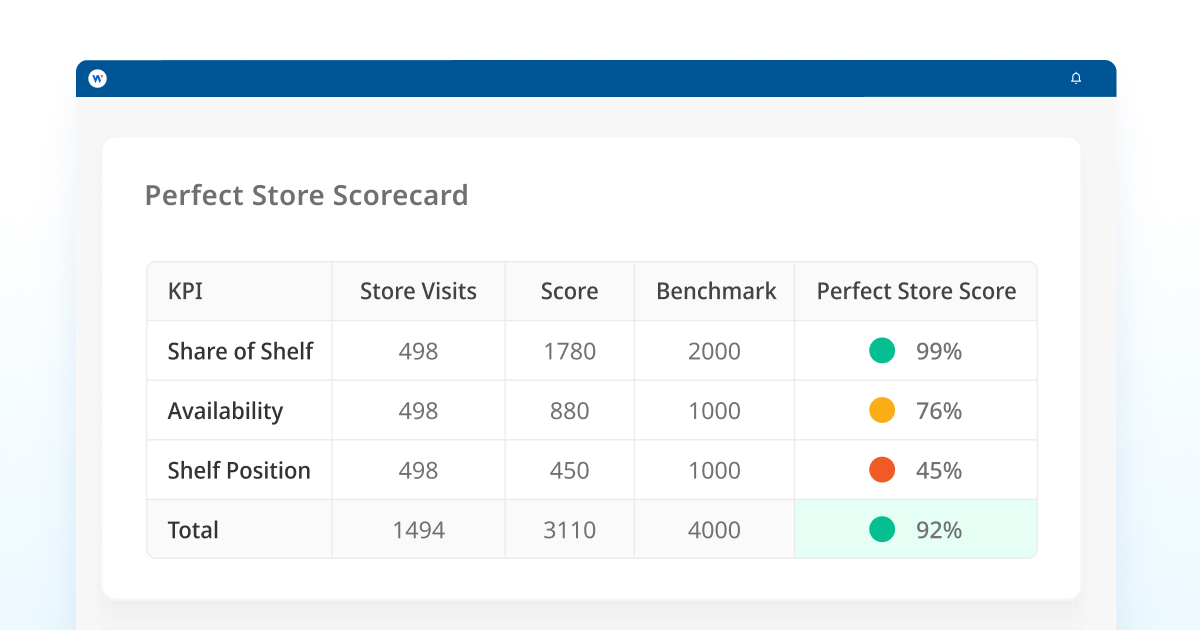
Task: Click the Score column header
Action: pyautogui.click(x=569, y=291)
